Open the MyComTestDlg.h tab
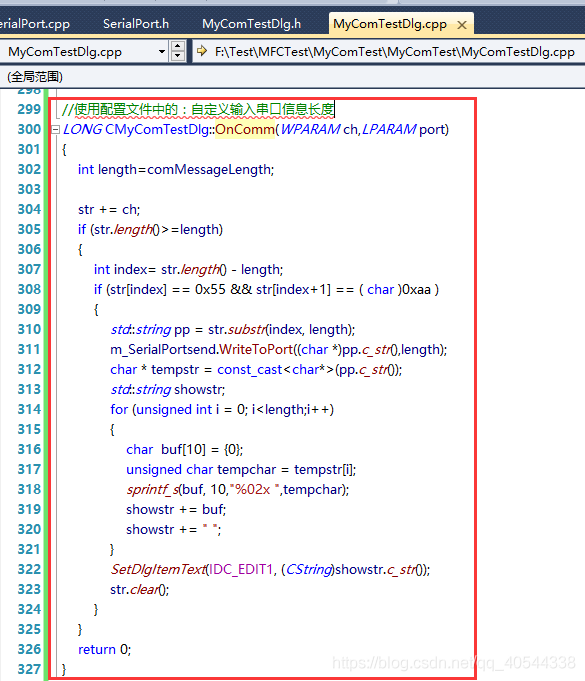 (x=251, y=23)
